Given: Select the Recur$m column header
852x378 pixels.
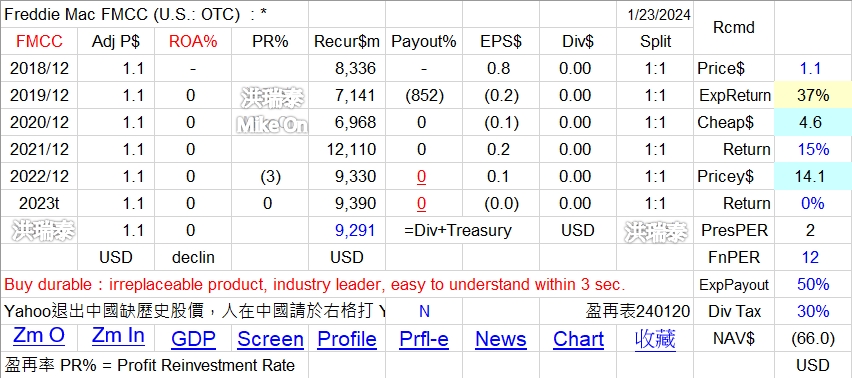Looking at the screenshot, I should 347,41.
